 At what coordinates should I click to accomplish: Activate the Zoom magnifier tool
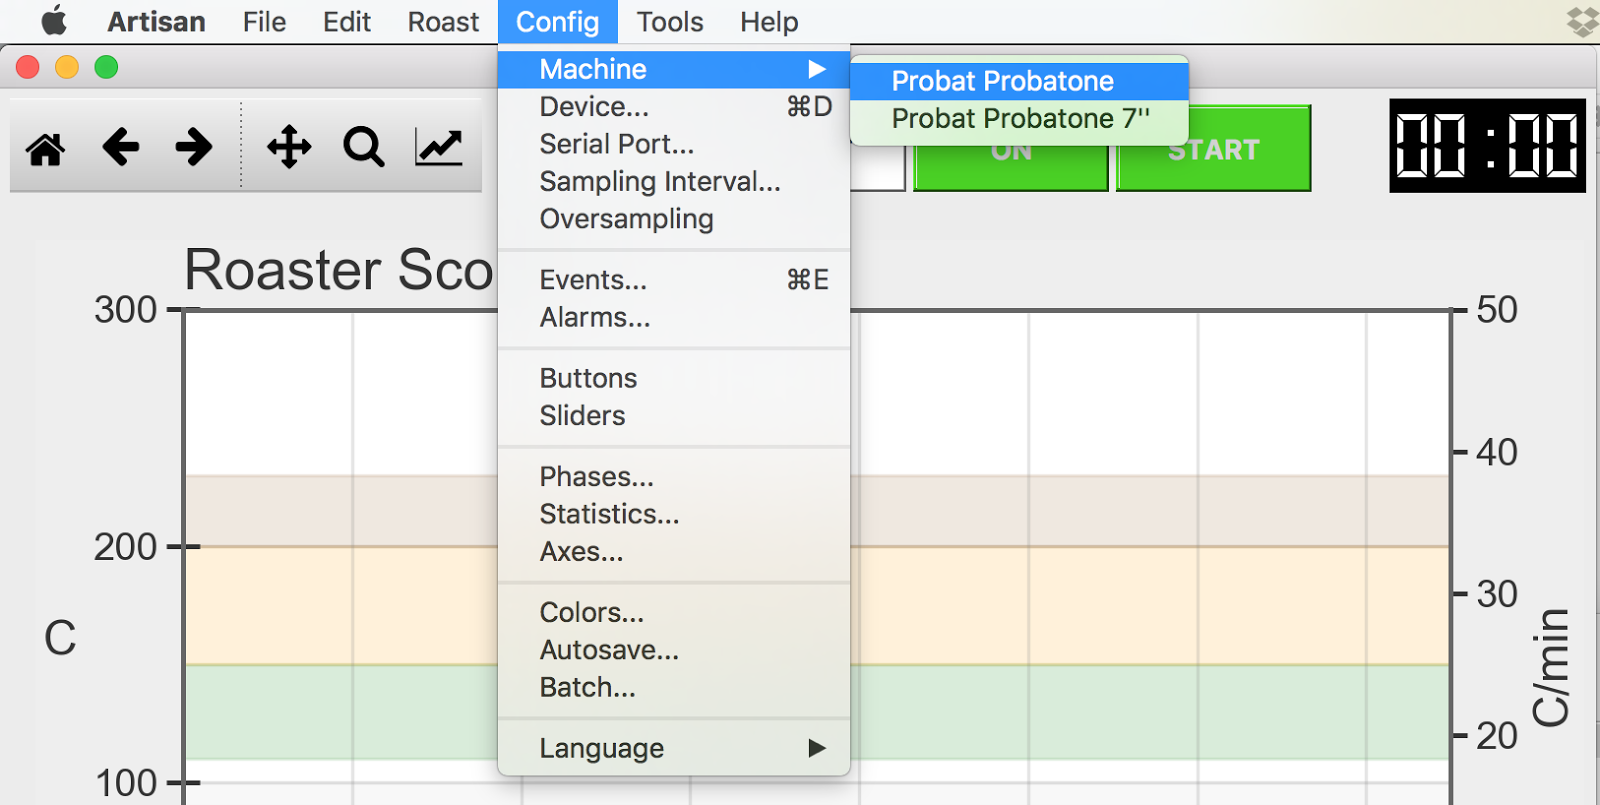363,147
